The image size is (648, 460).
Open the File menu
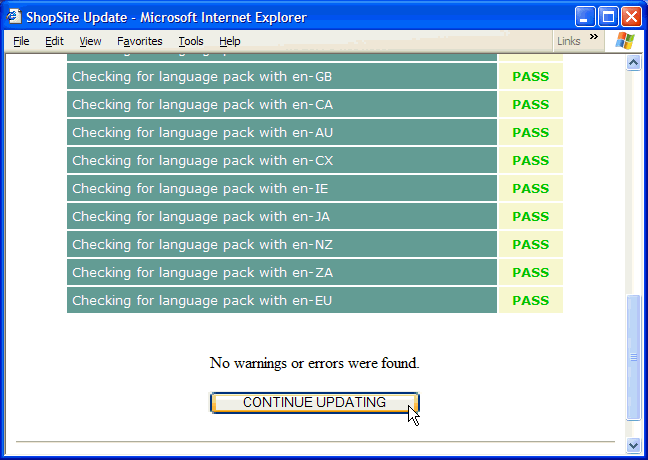(x=21, y=41)
